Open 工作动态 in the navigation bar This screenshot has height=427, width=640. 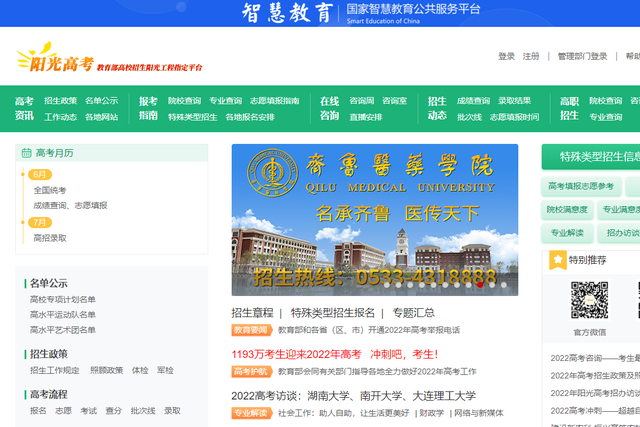pos(60,117)
